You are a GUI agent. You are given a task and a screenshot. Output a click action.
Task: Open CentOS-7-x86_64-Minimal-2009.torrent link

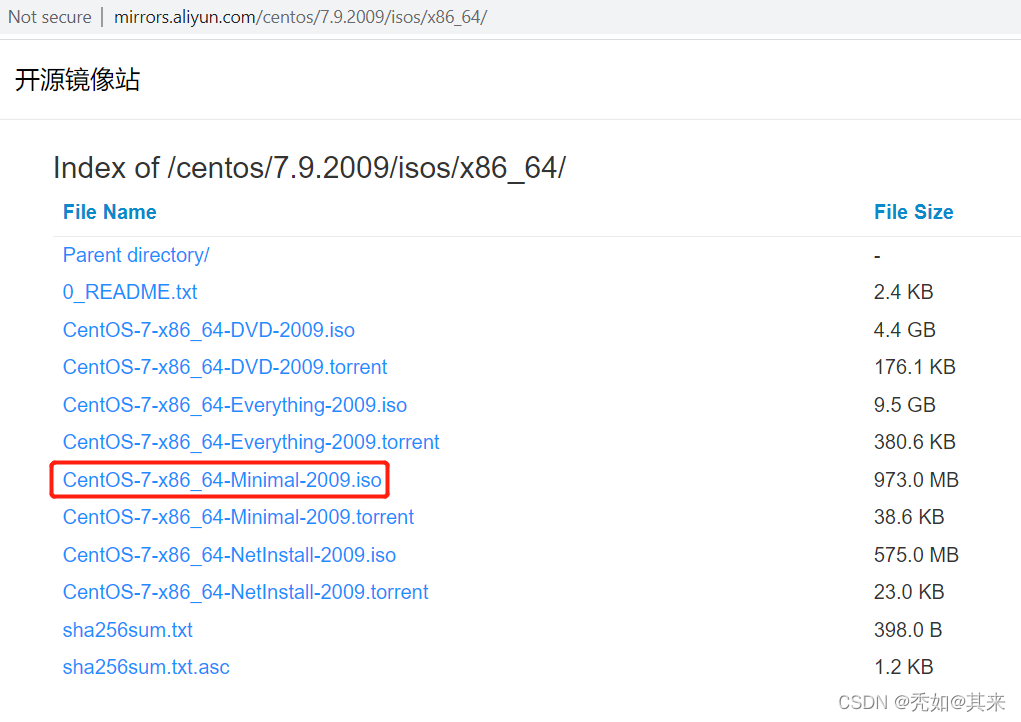click(x=238, y=517)
